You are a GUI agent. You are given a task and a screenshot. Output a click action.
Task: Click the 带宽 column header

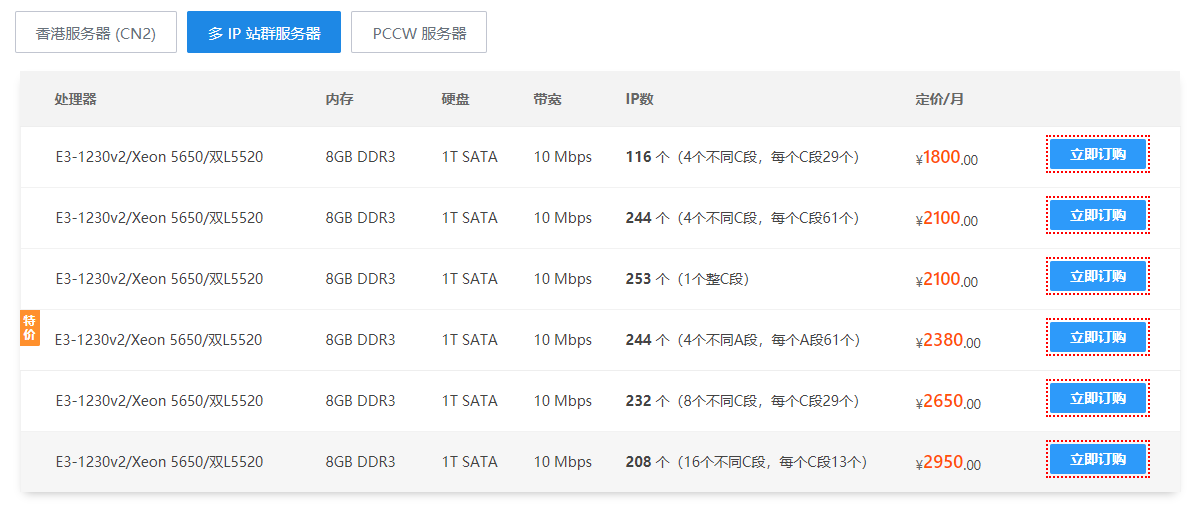[548, 99]
